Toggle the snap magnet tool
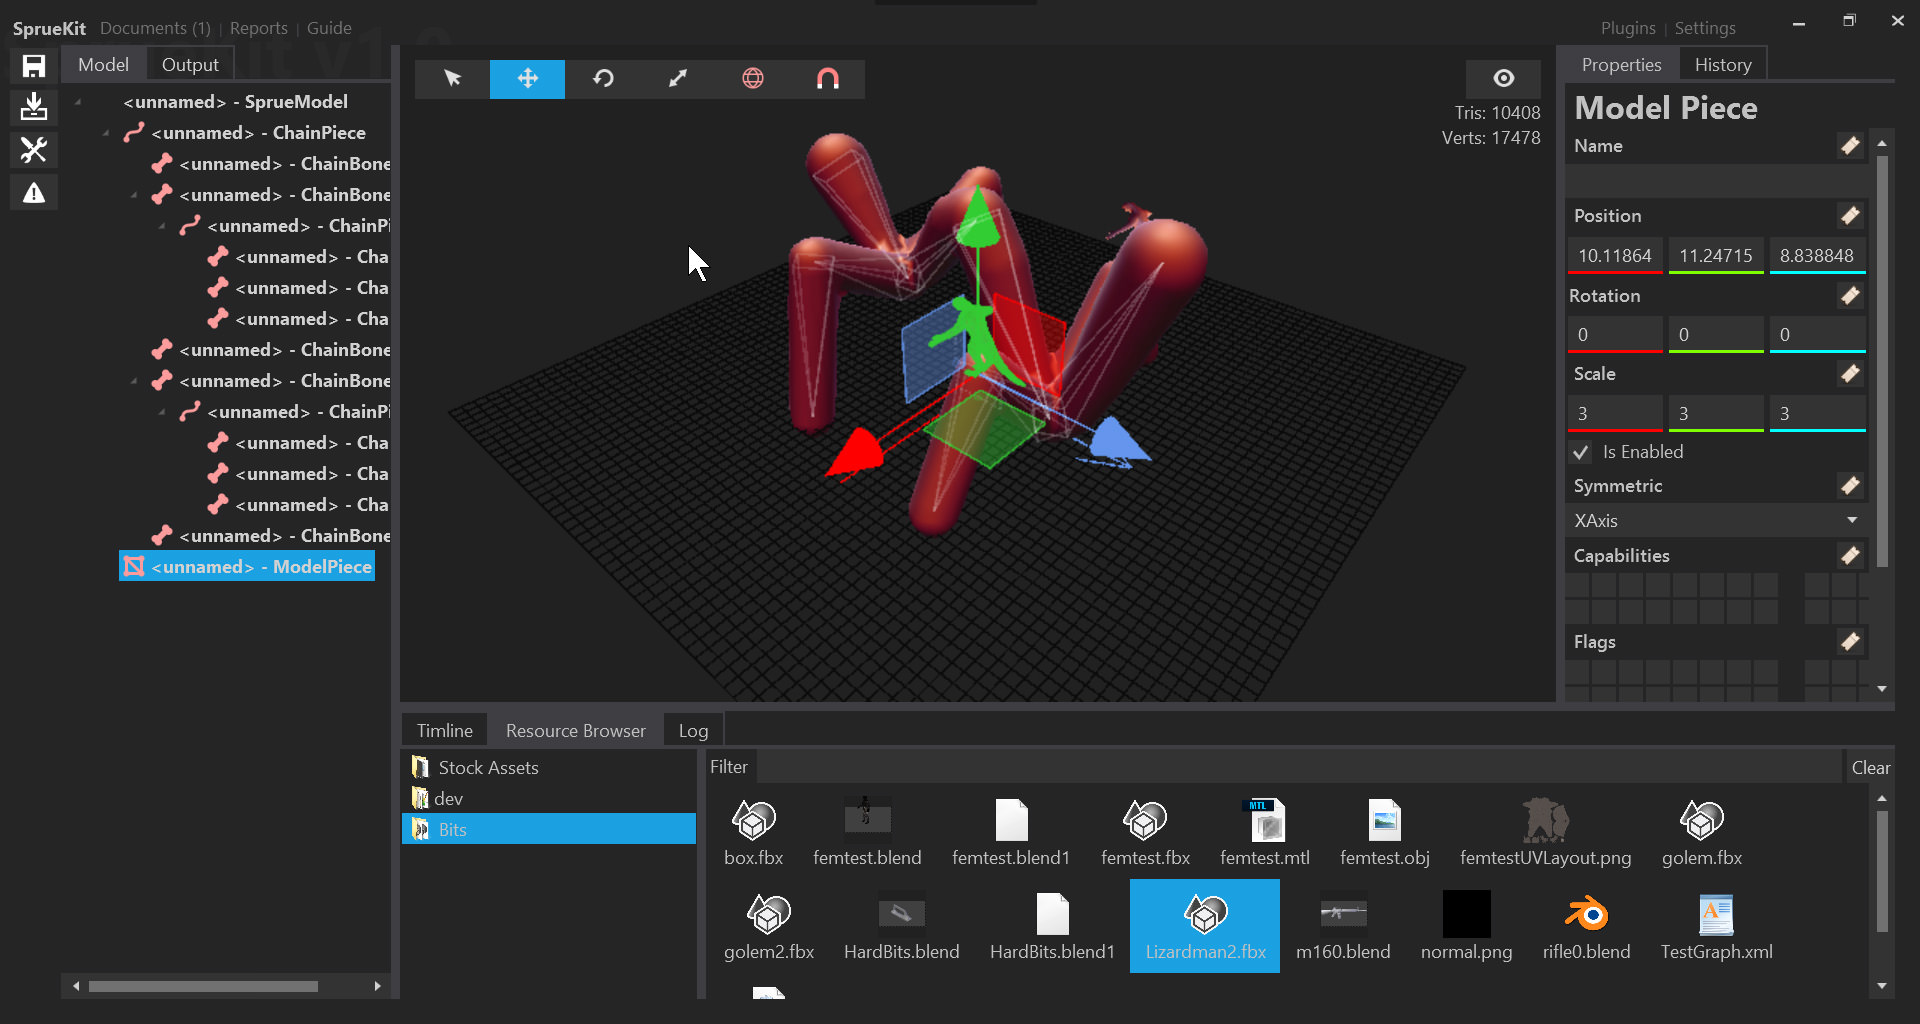 click(x=827, y=79)
